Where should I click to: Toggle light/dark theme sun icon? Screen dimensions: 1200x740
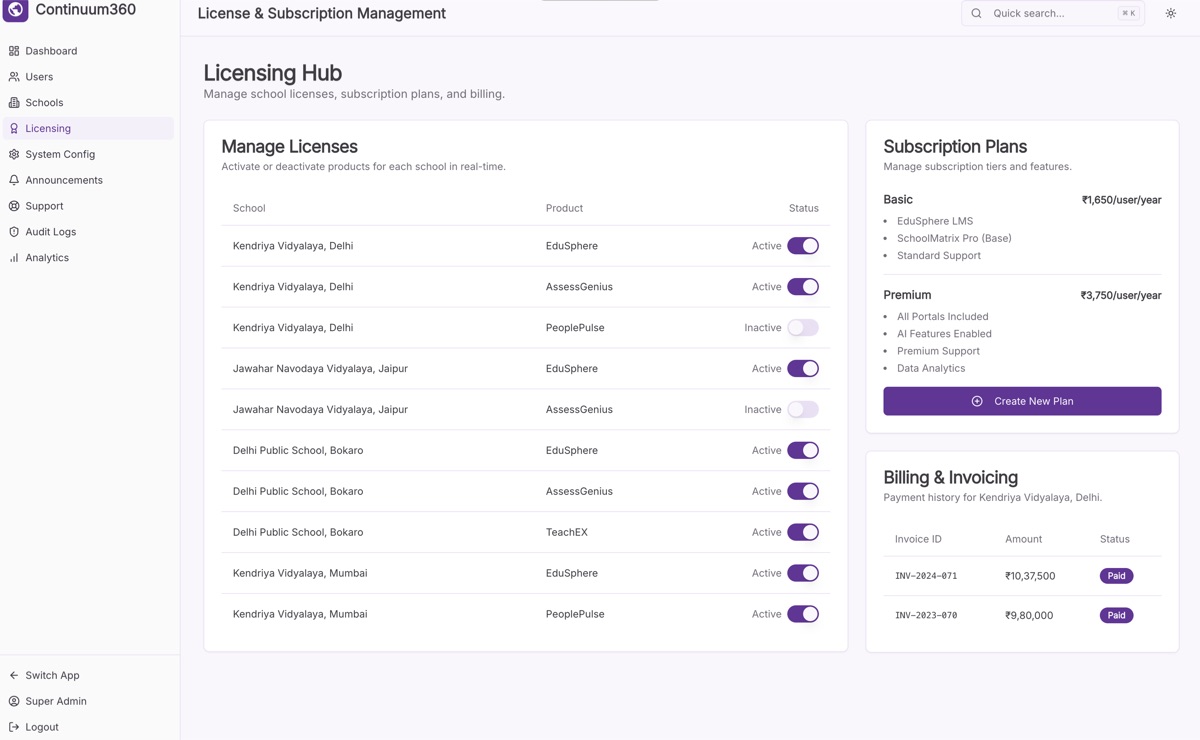click(1171, 14)
